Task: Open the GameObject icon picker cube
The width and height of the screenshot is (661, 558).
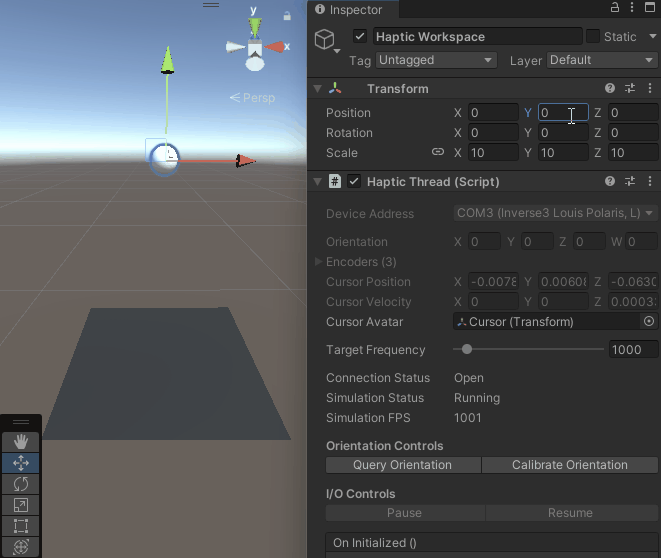Action: [325, 40]
